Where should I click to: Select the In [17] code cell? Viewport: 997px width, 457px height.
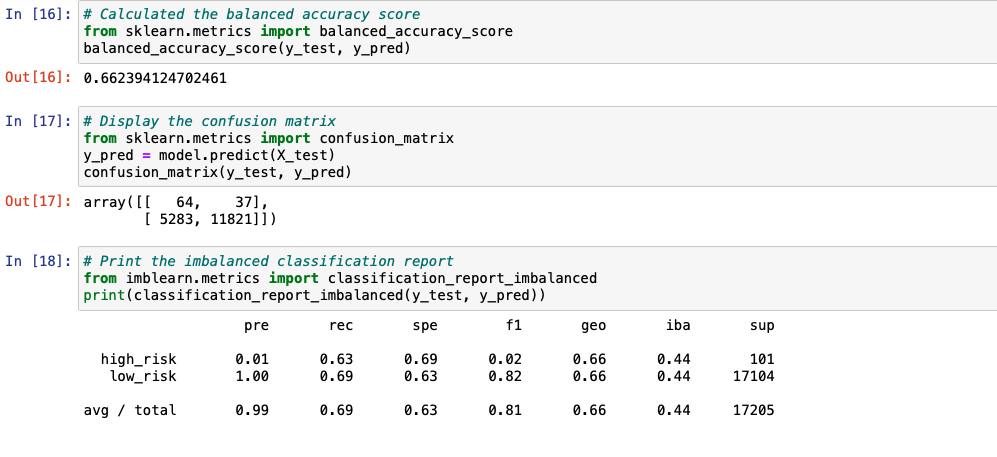[x=537, y=146]
